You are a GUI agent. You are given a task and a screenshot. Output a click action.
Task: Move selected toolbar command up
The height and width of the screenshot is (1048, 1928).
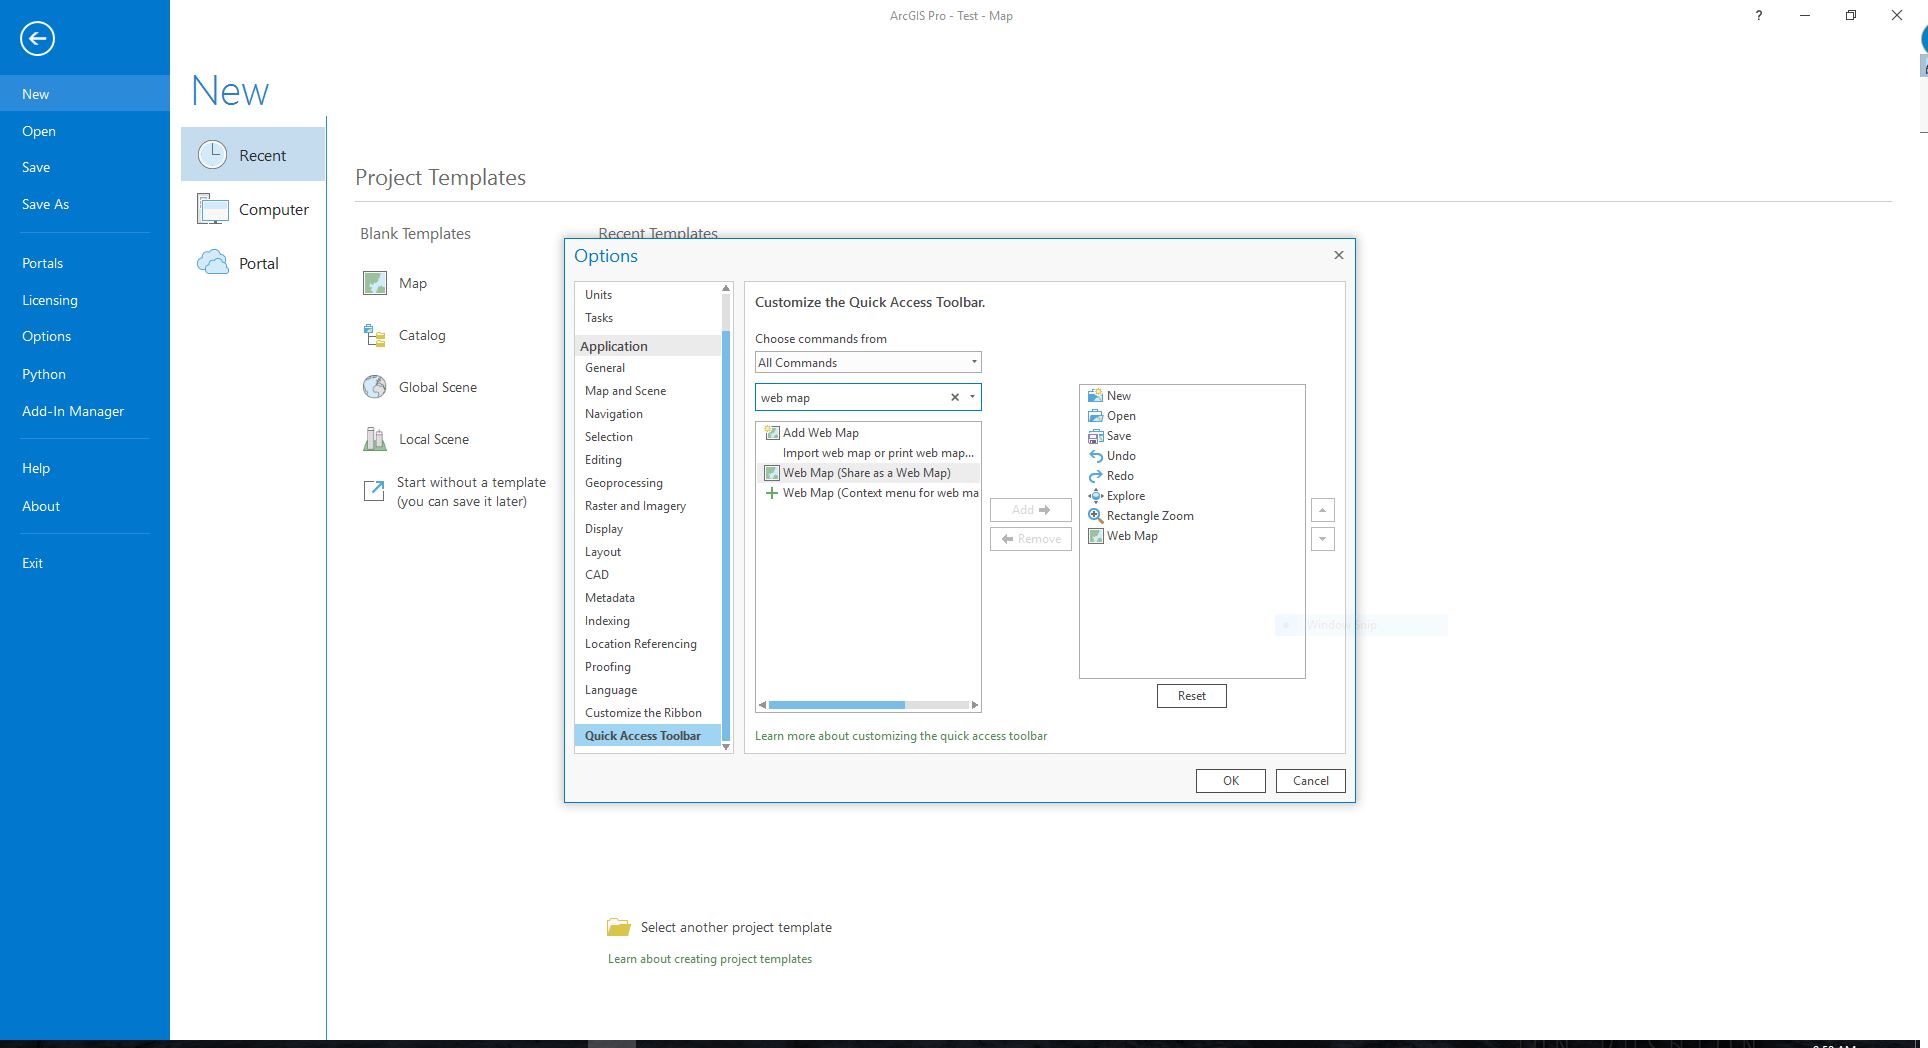pyautogui.click(x=1323, y=510)
